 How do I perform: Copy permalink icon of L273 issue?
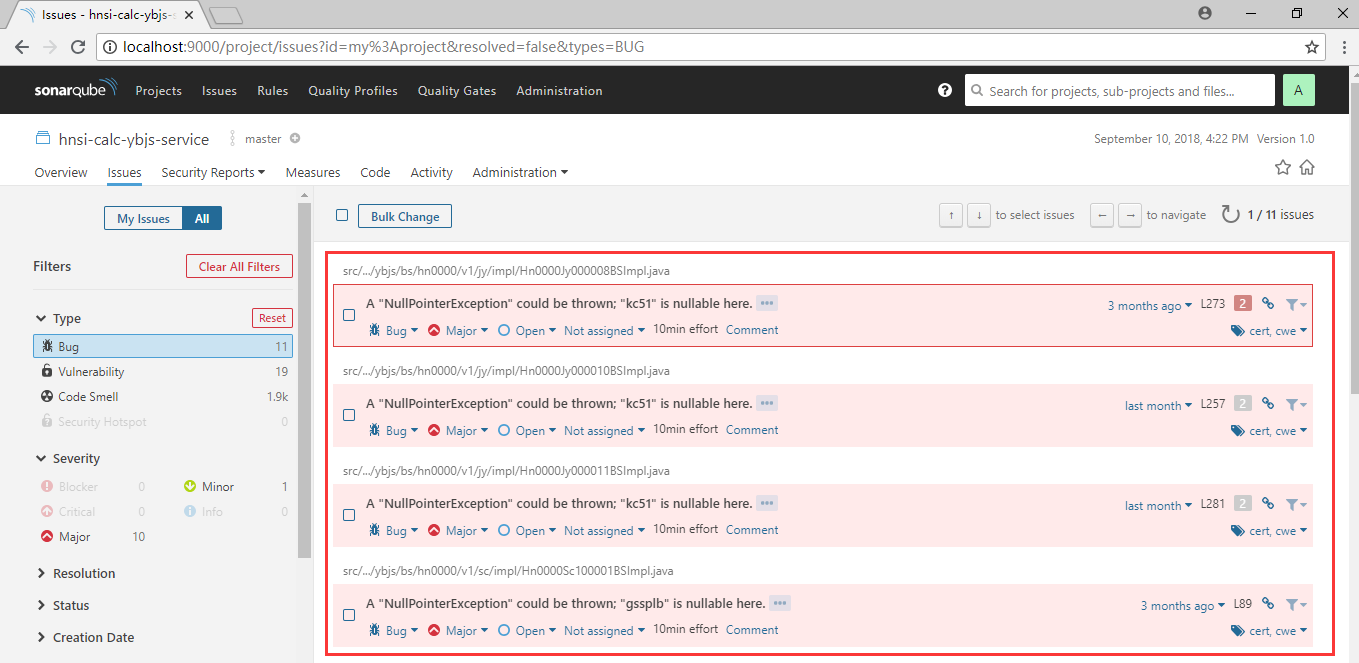1268,304
